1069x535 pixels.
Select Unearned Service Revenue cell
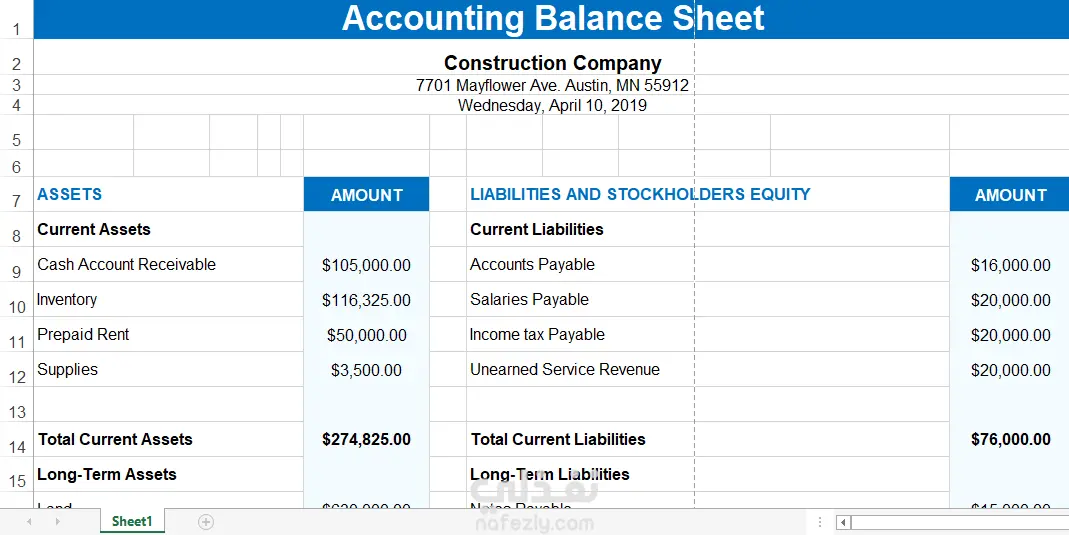[708, 369]
